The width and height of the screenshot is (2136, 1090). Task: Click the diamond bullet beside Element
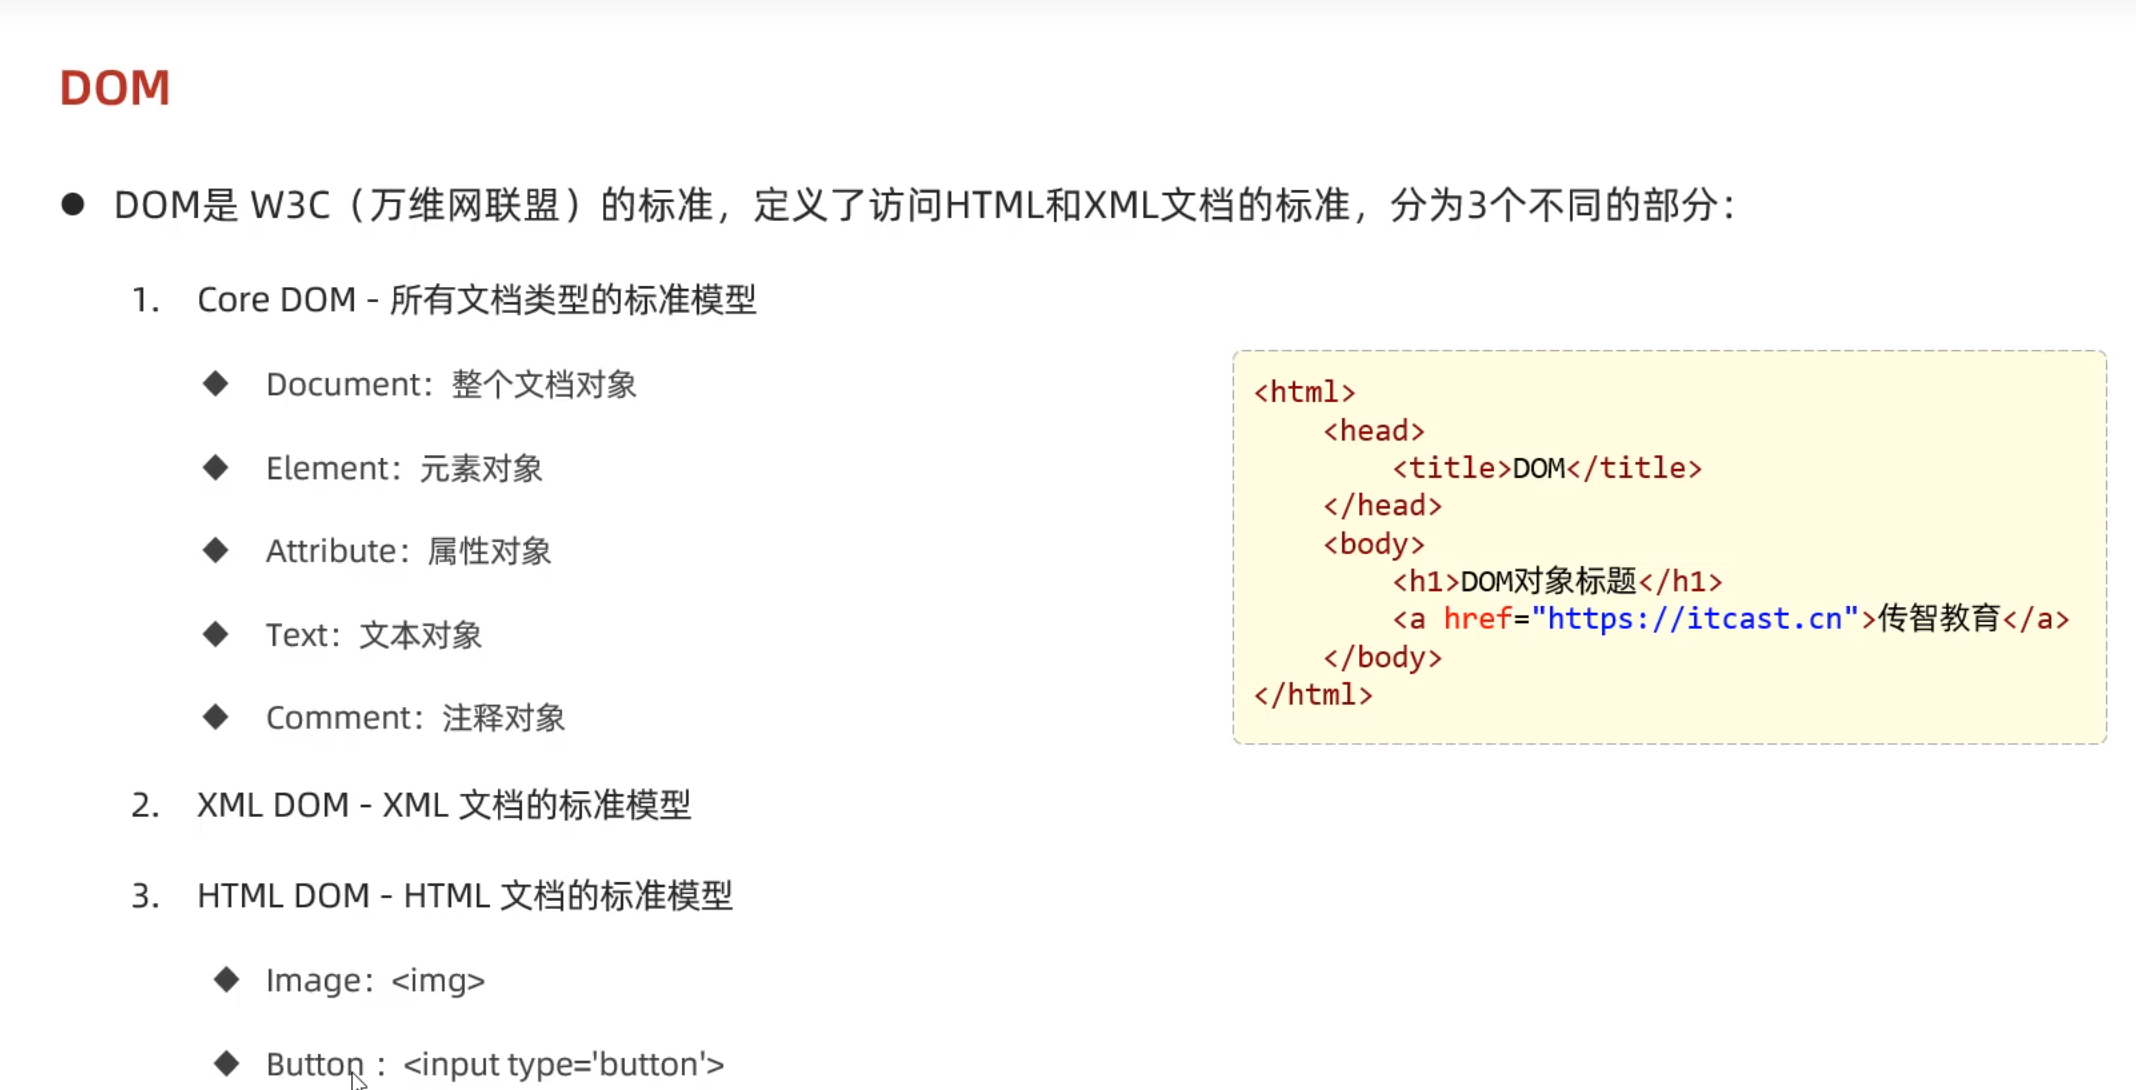(x=215, y=468)
